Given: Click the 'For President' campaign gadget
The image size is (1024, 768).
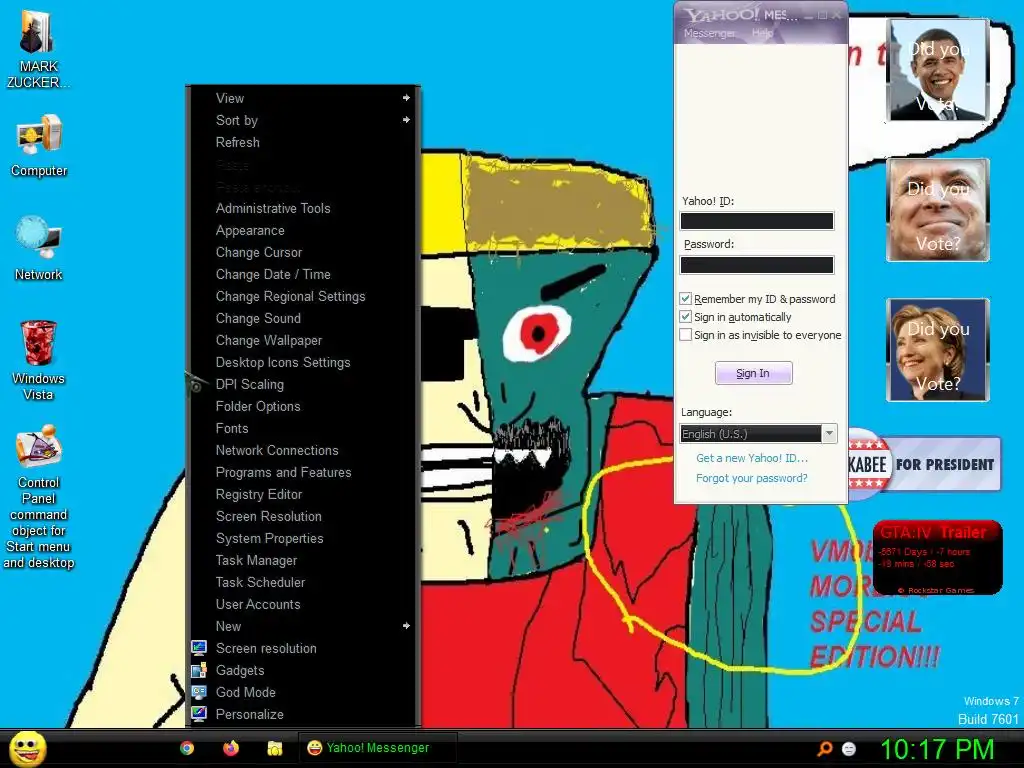Looking at the screenshot, I should point(925,464).
